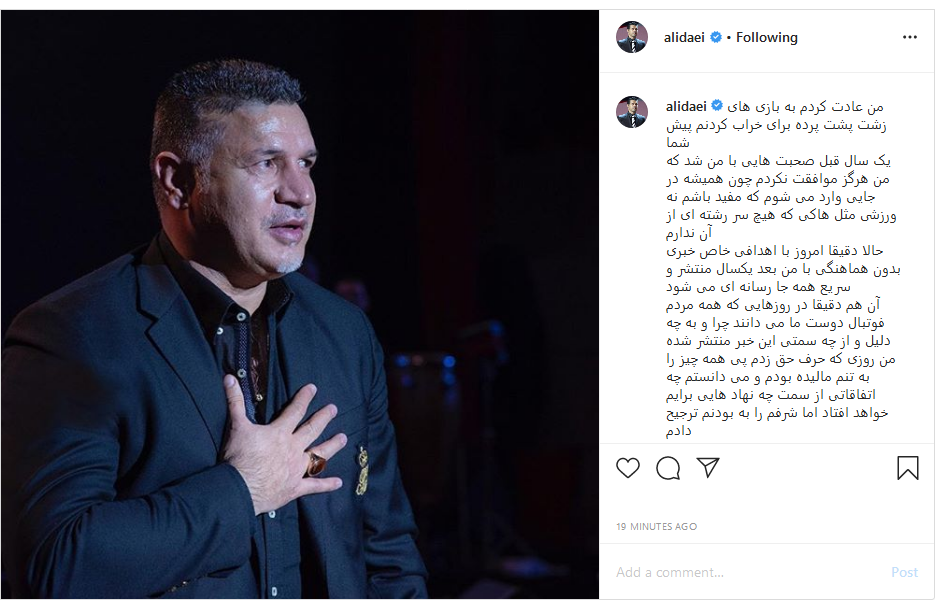Toggle the Following button
935x600 pixels.
pyautogui.click(x=766, y=38)
